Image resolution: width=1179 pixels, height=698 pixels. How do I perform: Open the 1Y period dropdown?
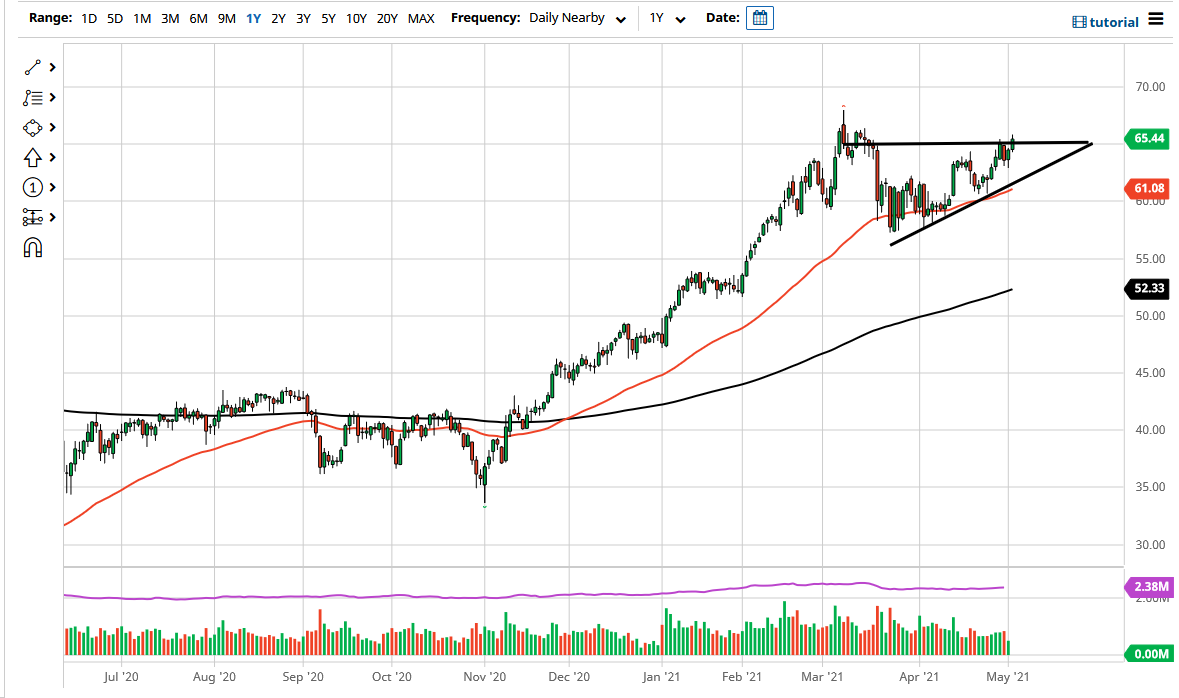(x=666, y=18)
